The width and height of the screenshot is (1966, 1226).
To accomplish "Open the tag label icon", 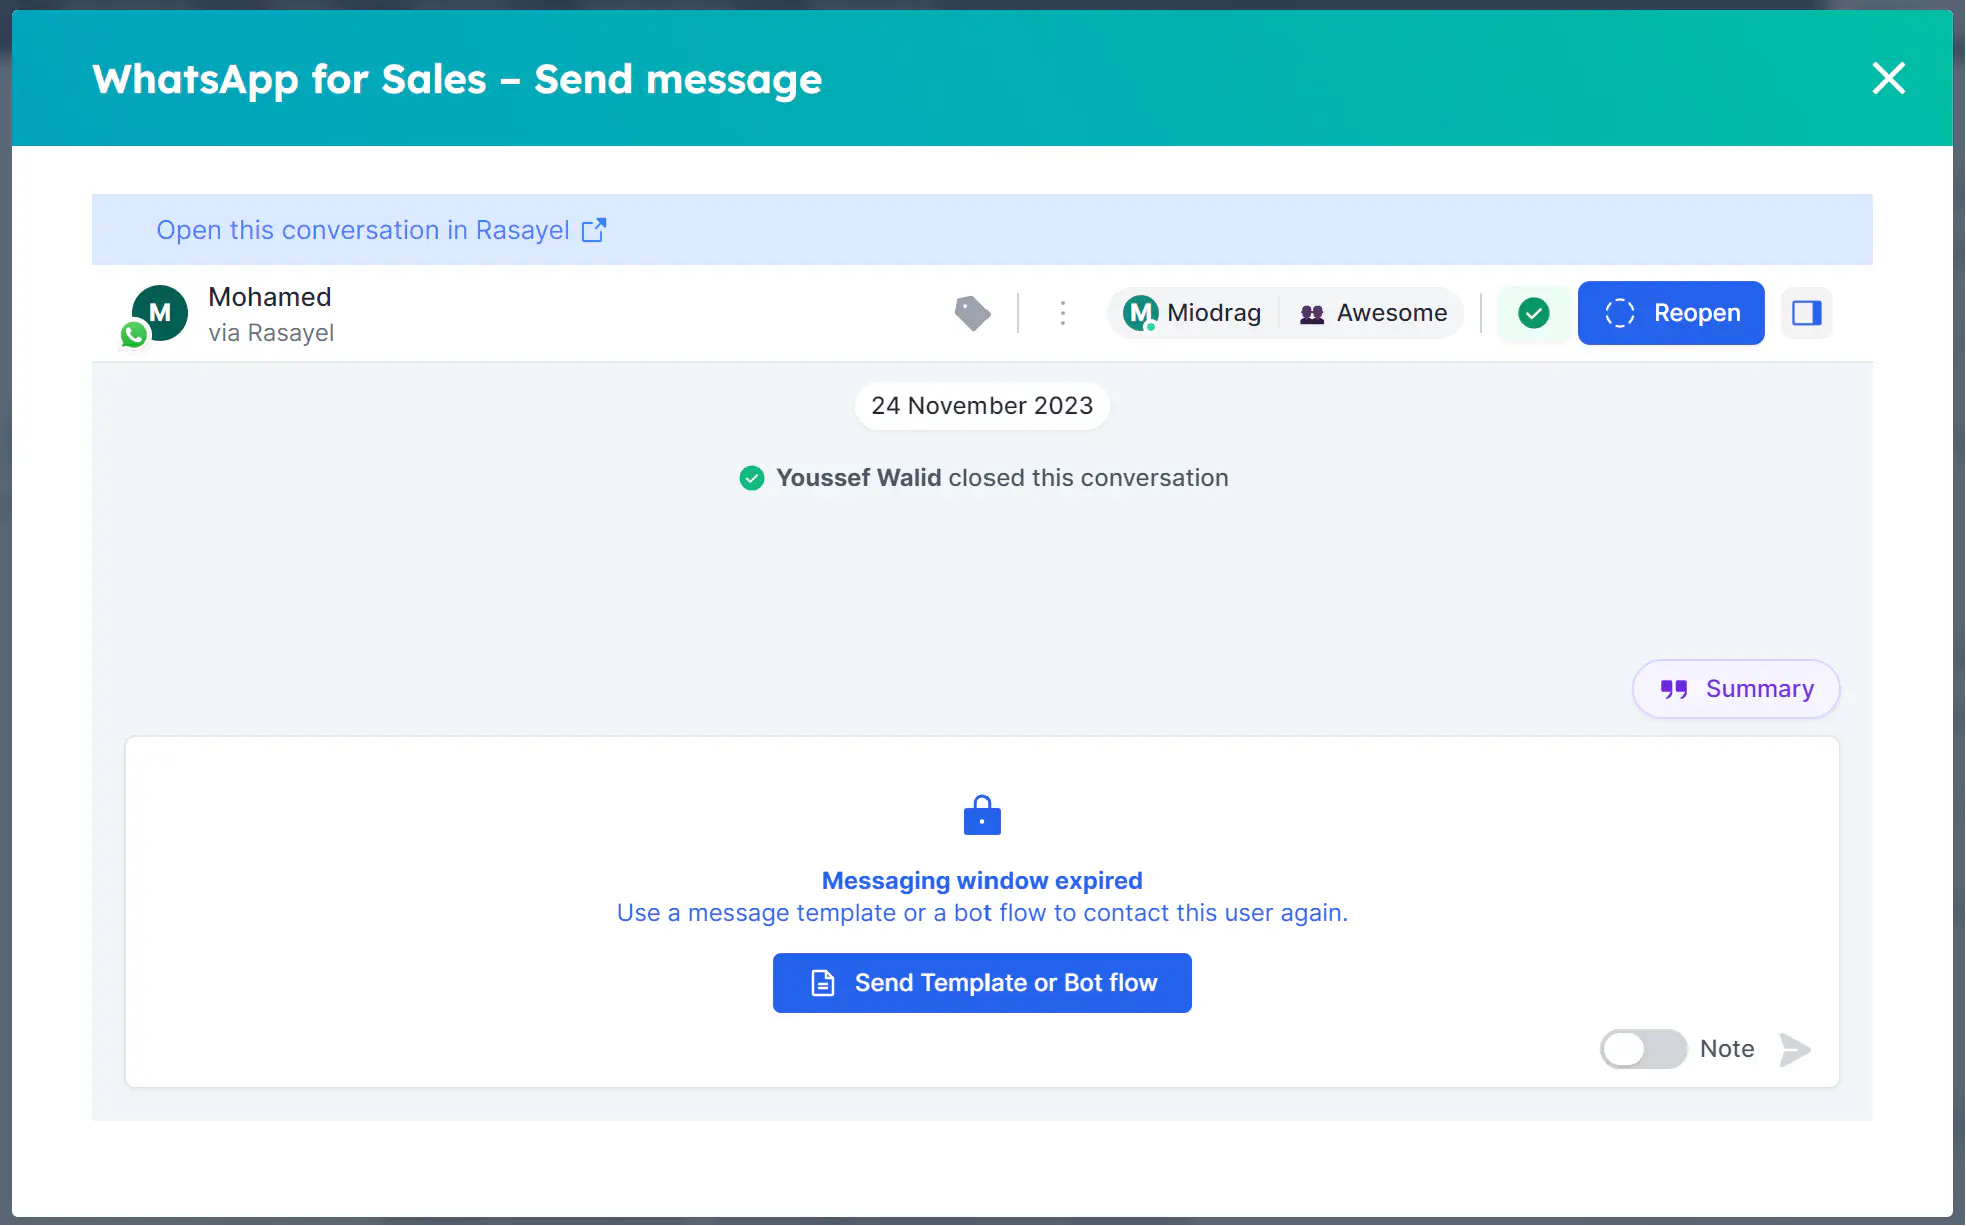I will pos(972,313).
